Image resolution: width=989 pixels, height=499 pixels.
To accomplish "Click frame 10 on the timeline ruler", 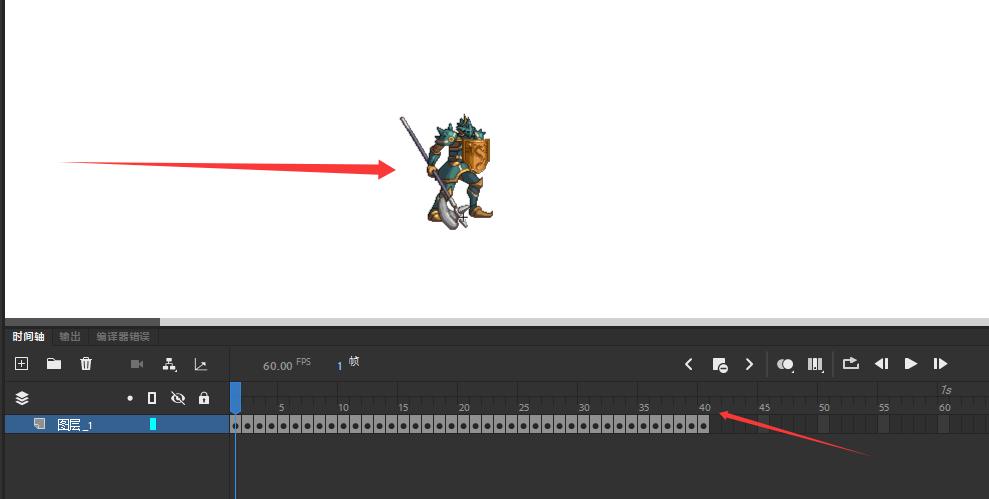I will tap(343, 408).
